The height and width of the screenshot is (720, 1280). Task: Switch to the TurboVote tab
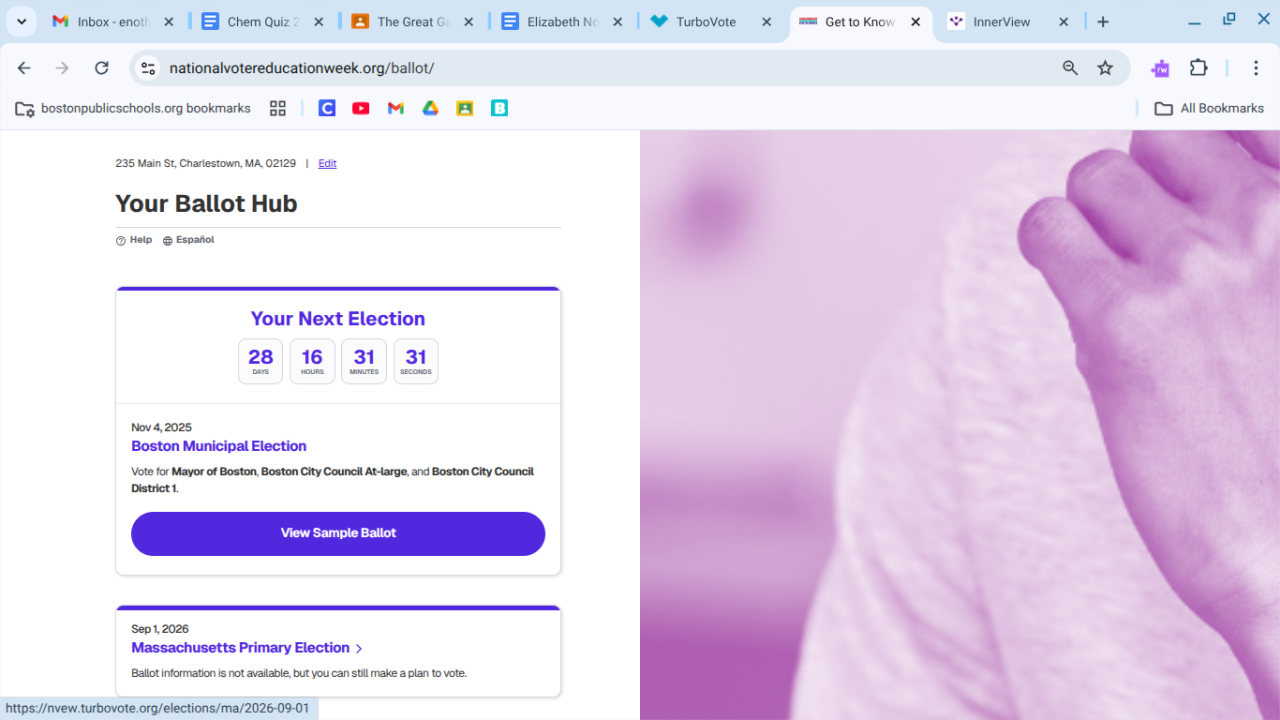pyautogui.click(x=712, y=22)
